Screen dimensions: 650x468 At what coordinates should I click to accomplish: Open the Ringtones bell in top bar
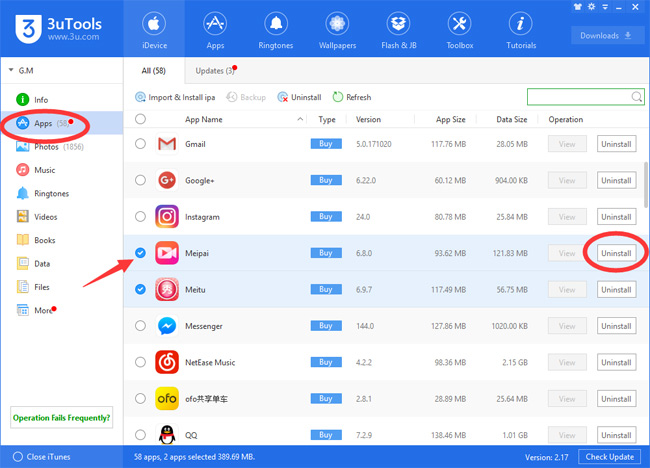276,30
